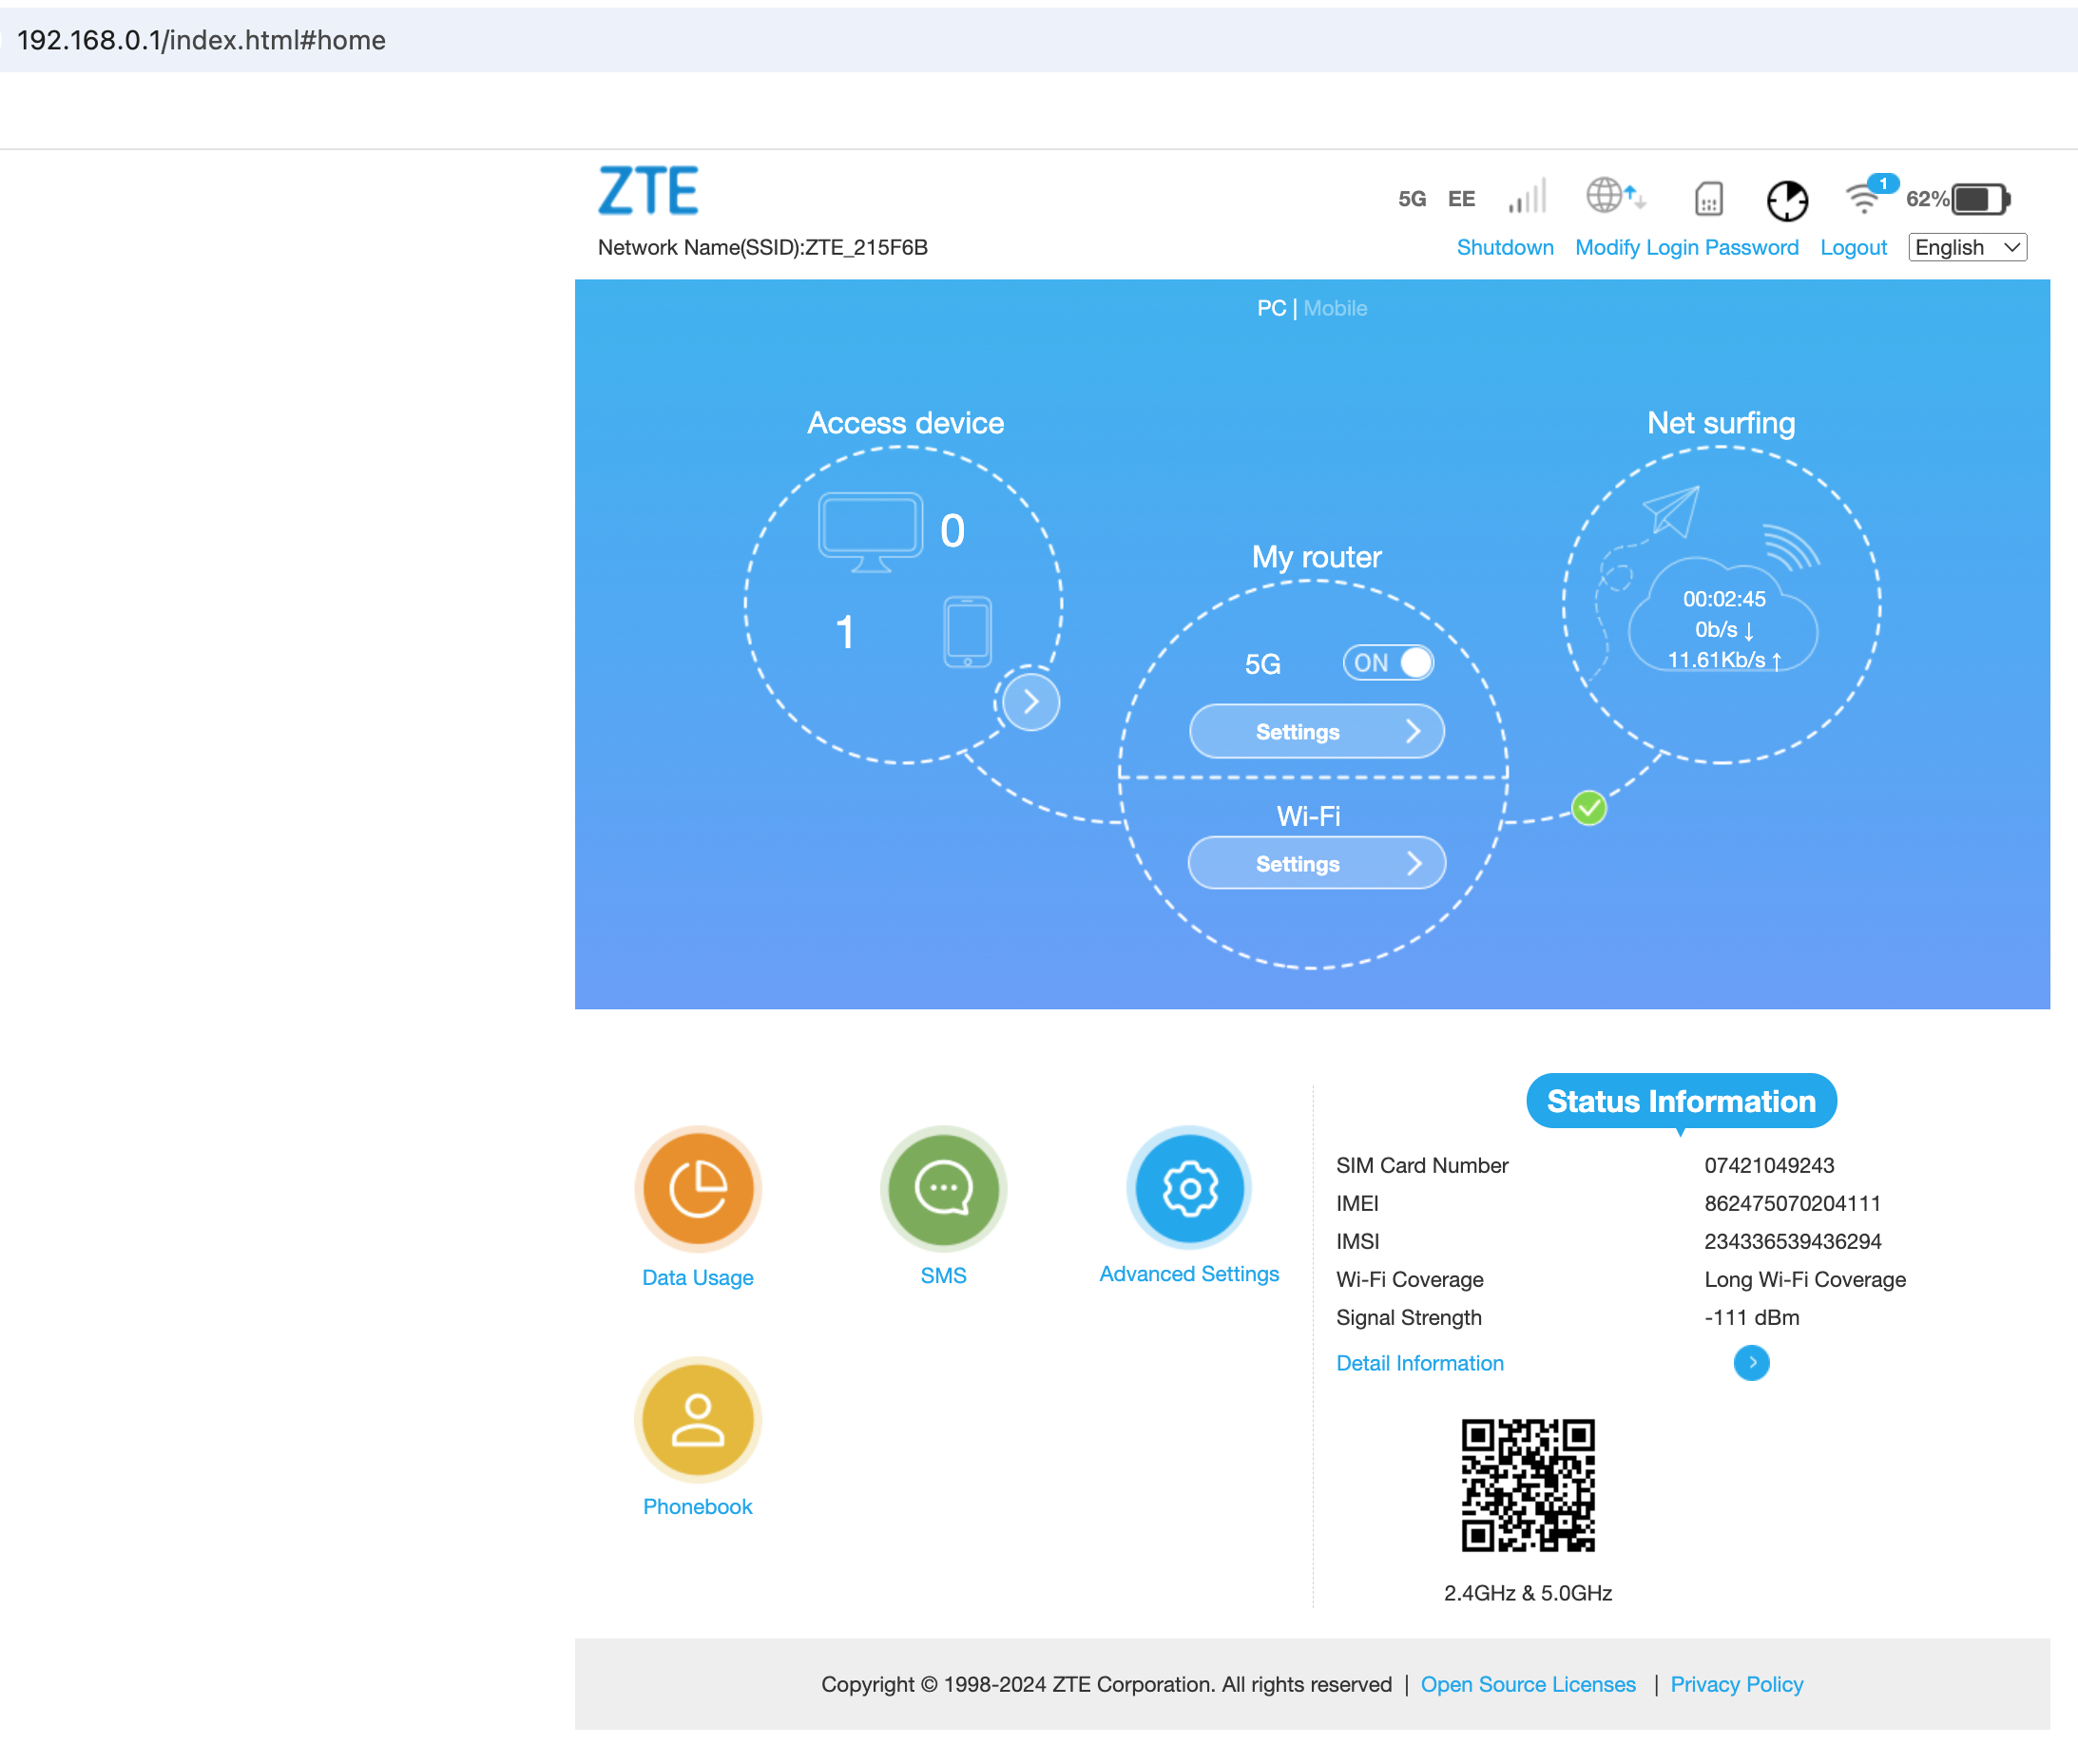Switch to the Mobile view tab

click(x=1335, y=308)
